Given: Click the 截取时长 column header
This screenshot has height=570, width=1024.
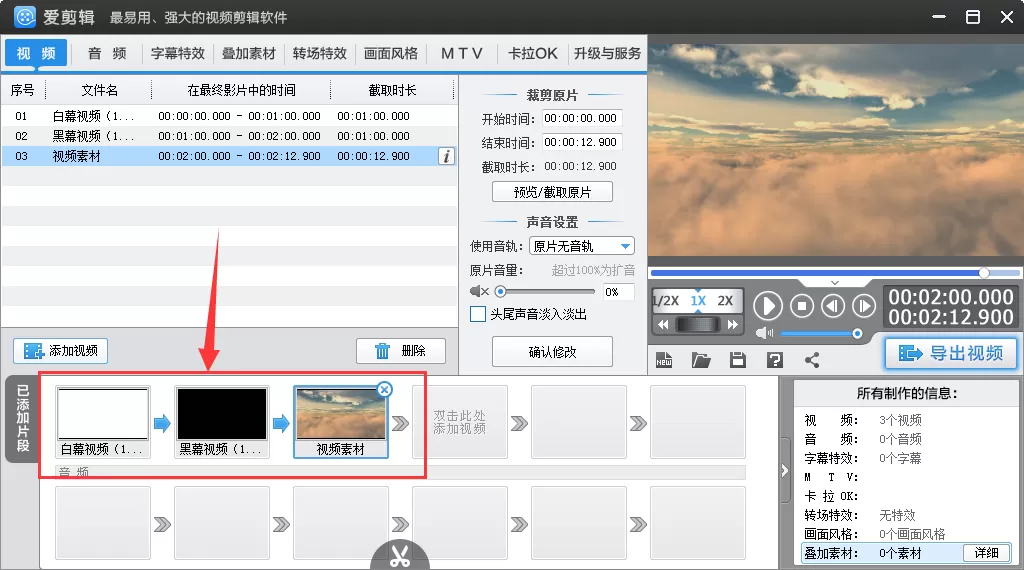Looking at the screenshot, I should pos(392,90).
